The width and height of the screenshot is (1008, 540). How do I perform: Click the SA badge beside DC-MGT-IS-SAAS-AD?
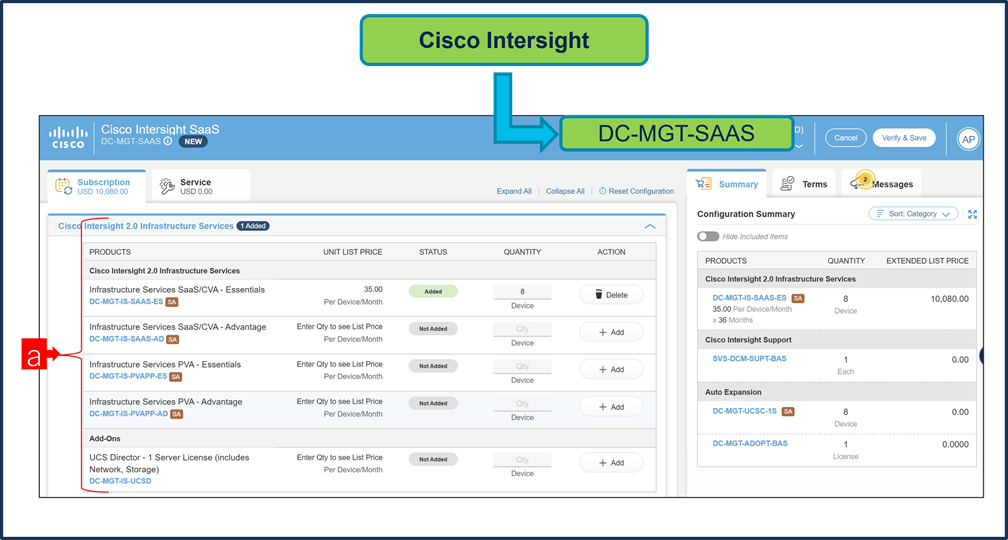172,339
